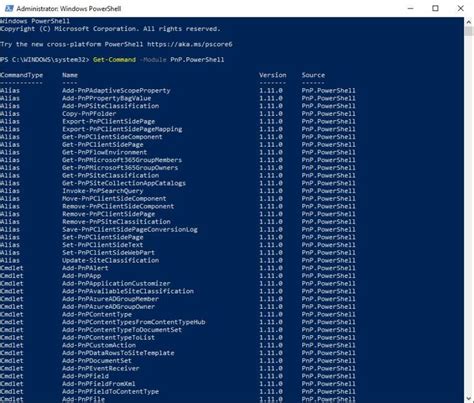The height and width of the screenshot is (403, 474).
Task: Click the 'Get-PnPSiteClassification' row
Action: [x=110, y=175]
